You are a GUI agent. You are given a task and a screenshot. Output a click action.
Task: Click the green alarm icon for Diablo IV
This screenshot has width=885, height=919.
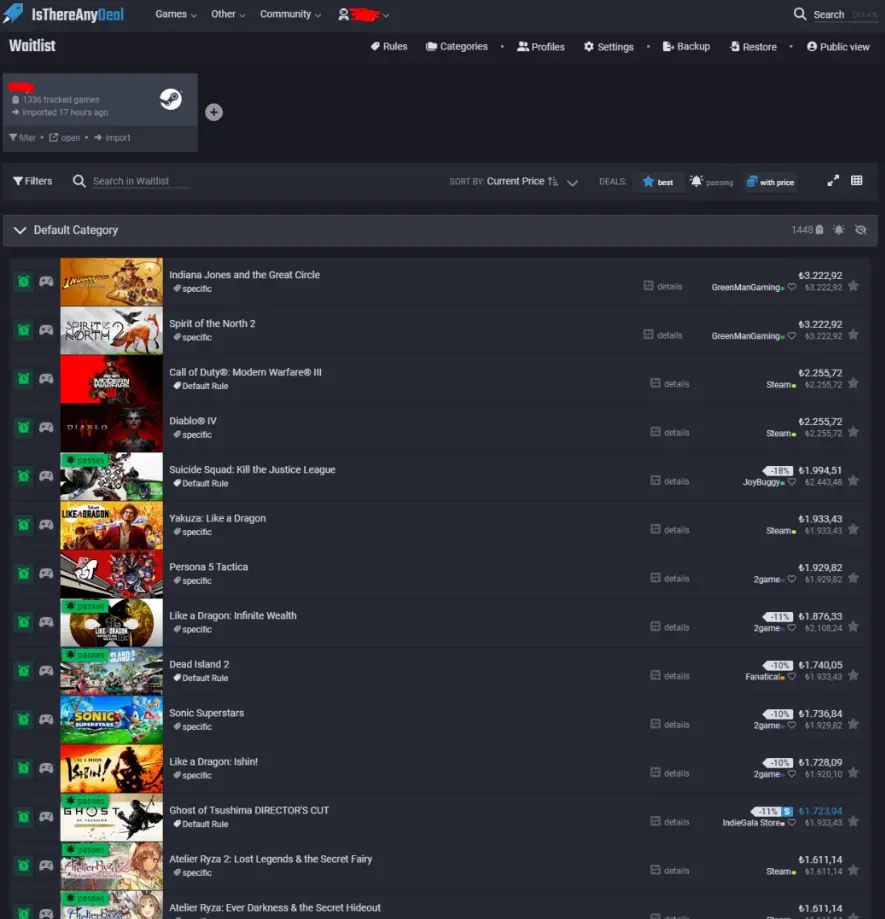tap(23, 427)
